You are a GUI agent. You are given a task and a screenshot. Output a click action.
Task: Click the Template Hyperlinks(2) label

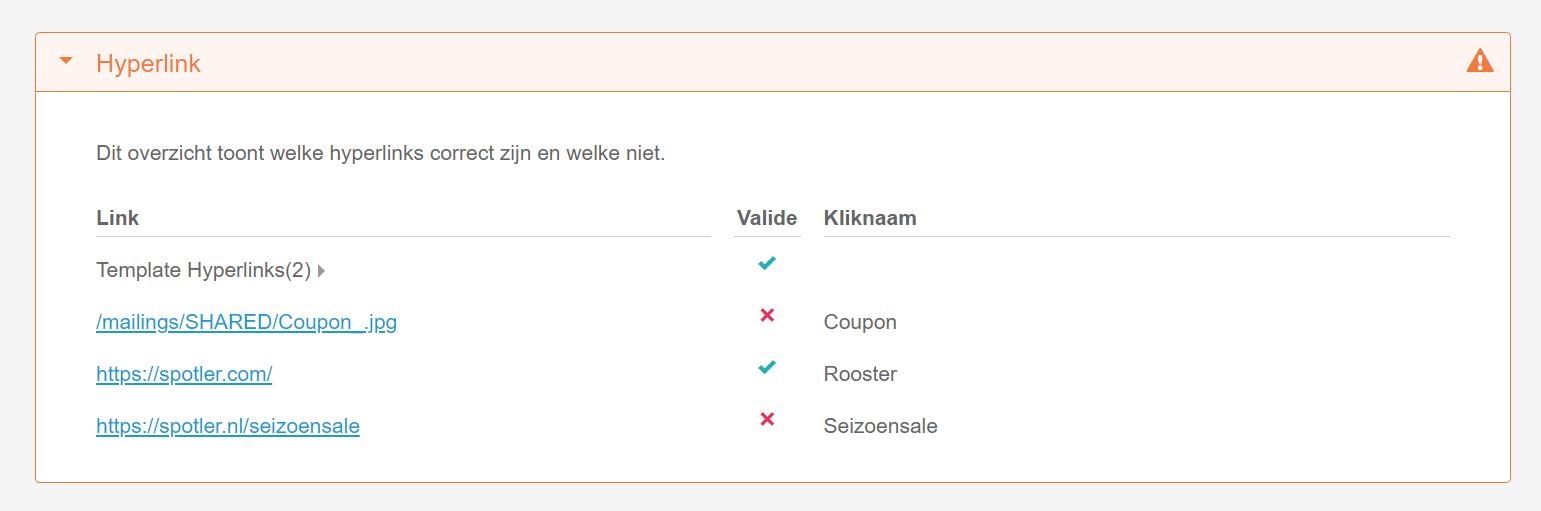tap(204, 270)
